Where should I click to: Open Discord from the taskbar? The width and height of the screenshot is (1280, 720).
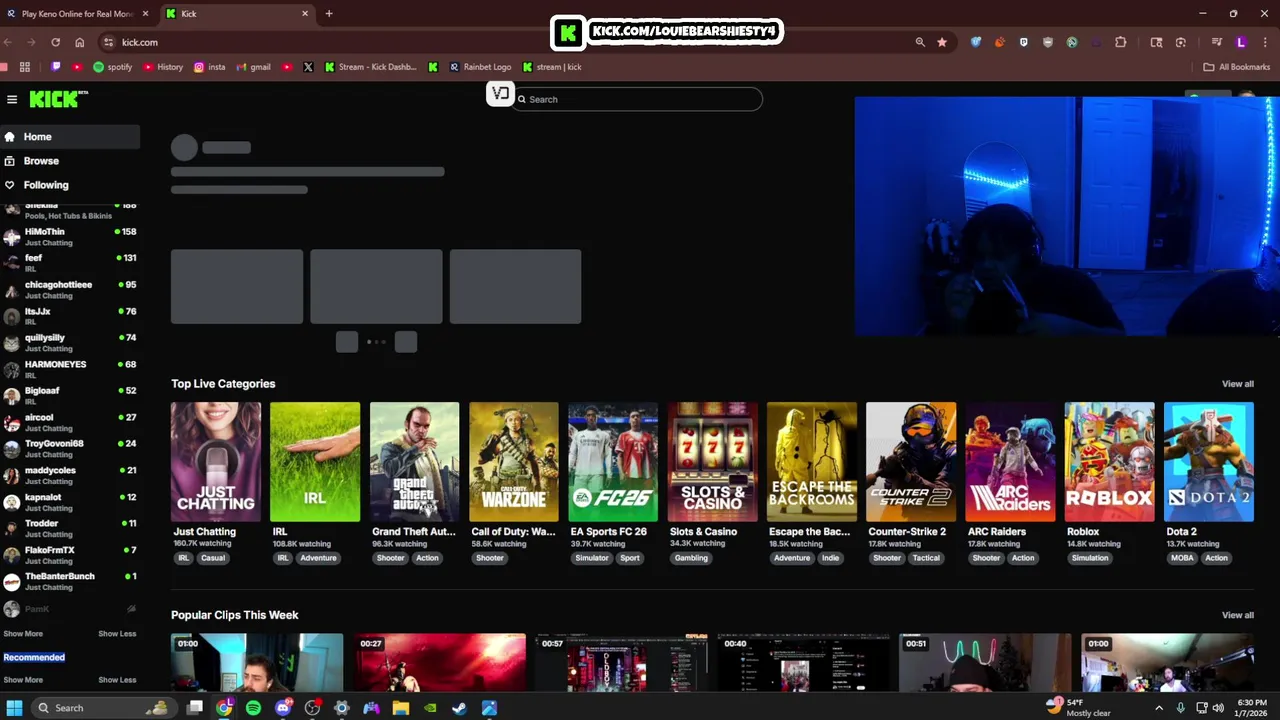(x=283, y=708)
